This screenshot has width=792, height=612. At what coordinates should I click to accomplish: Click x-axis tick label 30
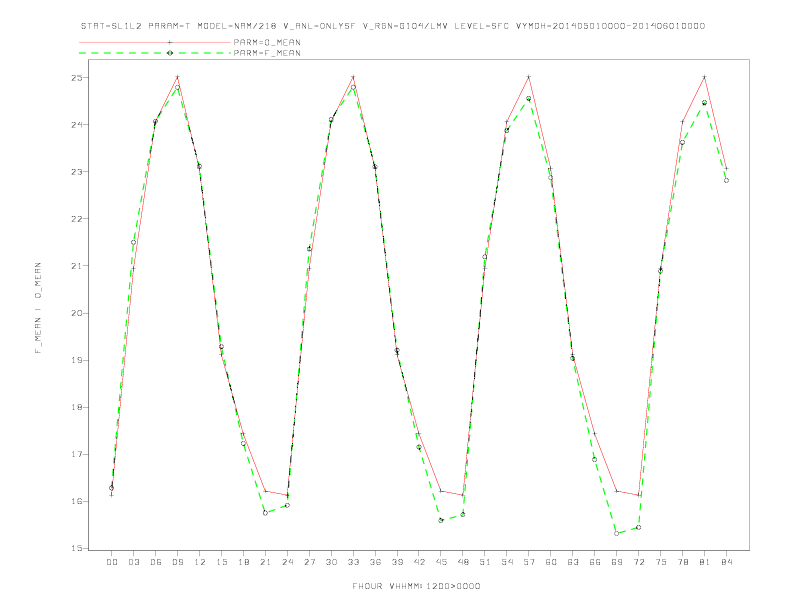pyautogui.click(x=331, y=562)
